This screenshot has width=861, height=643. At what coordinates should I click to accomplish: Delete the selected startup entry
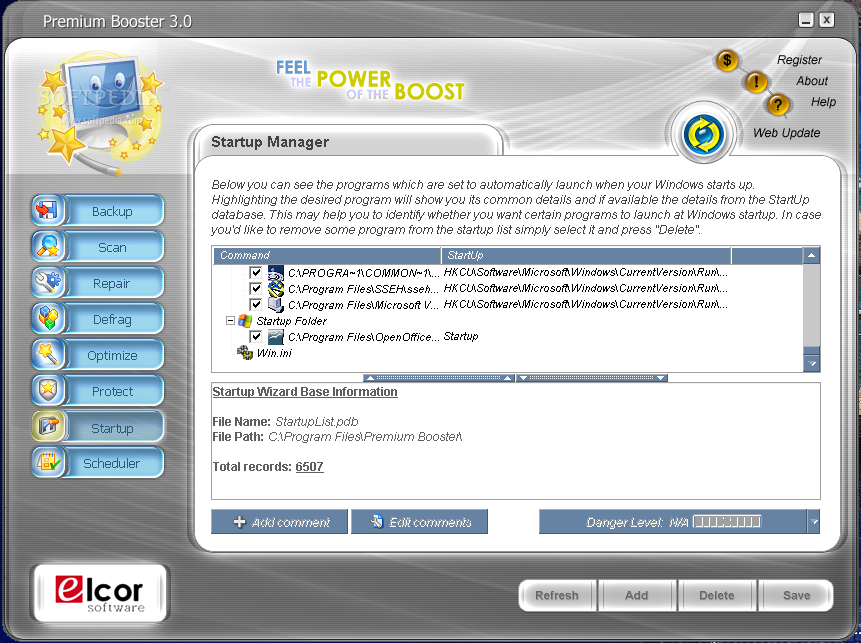(x=717, y=595)
